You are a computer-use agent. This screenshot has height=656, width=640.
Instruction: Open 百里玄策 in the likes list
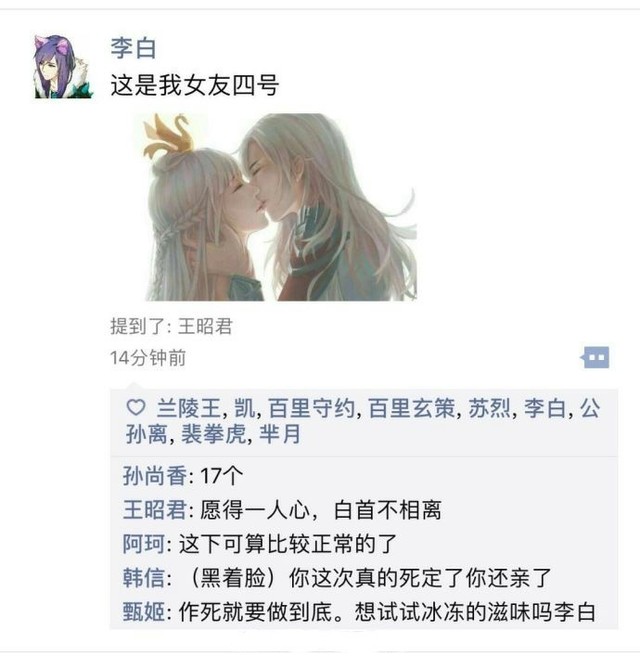pos(412,408)
